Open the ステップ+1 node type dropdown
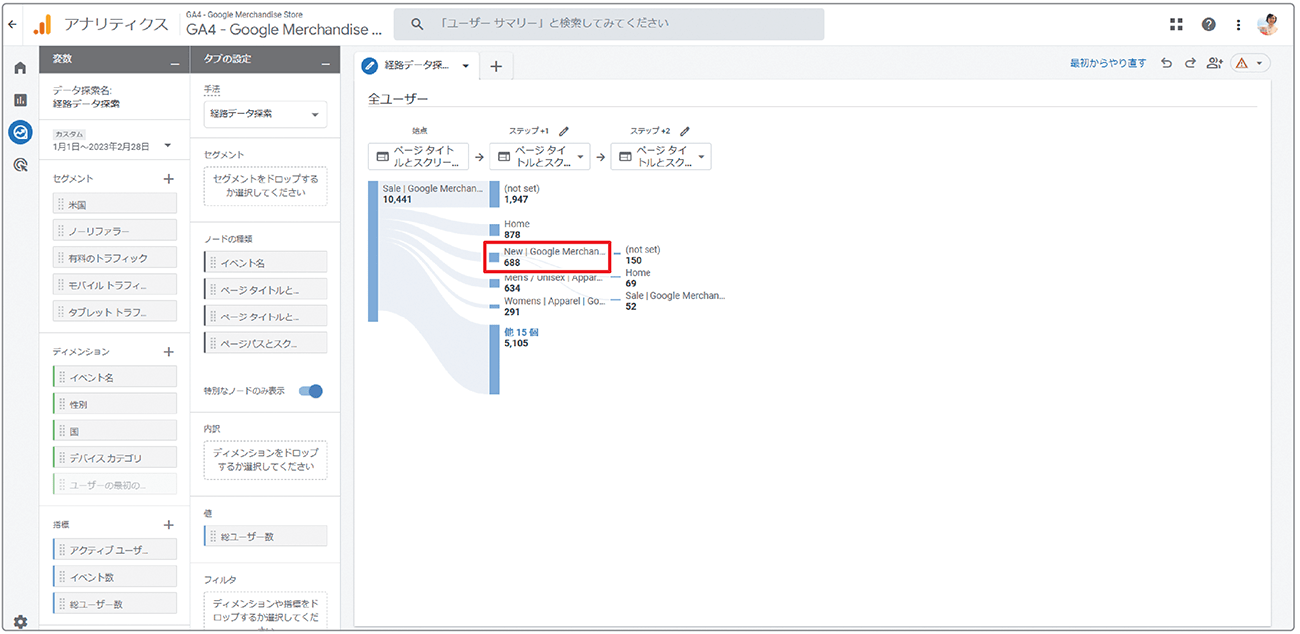 (x=540, y=156)
